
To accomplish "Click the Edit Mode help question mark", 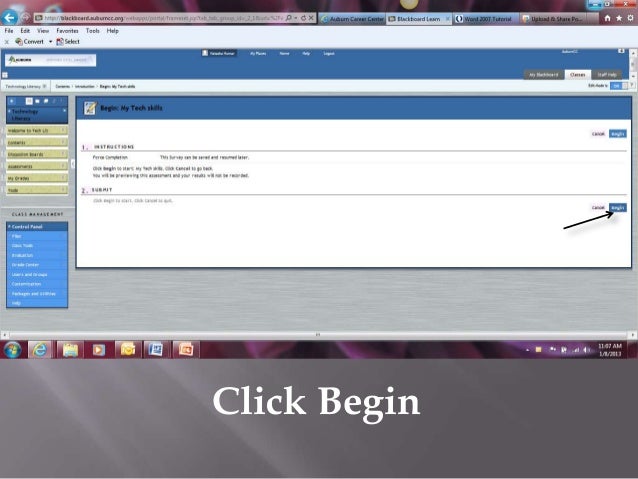I will [x=632, y=85].
